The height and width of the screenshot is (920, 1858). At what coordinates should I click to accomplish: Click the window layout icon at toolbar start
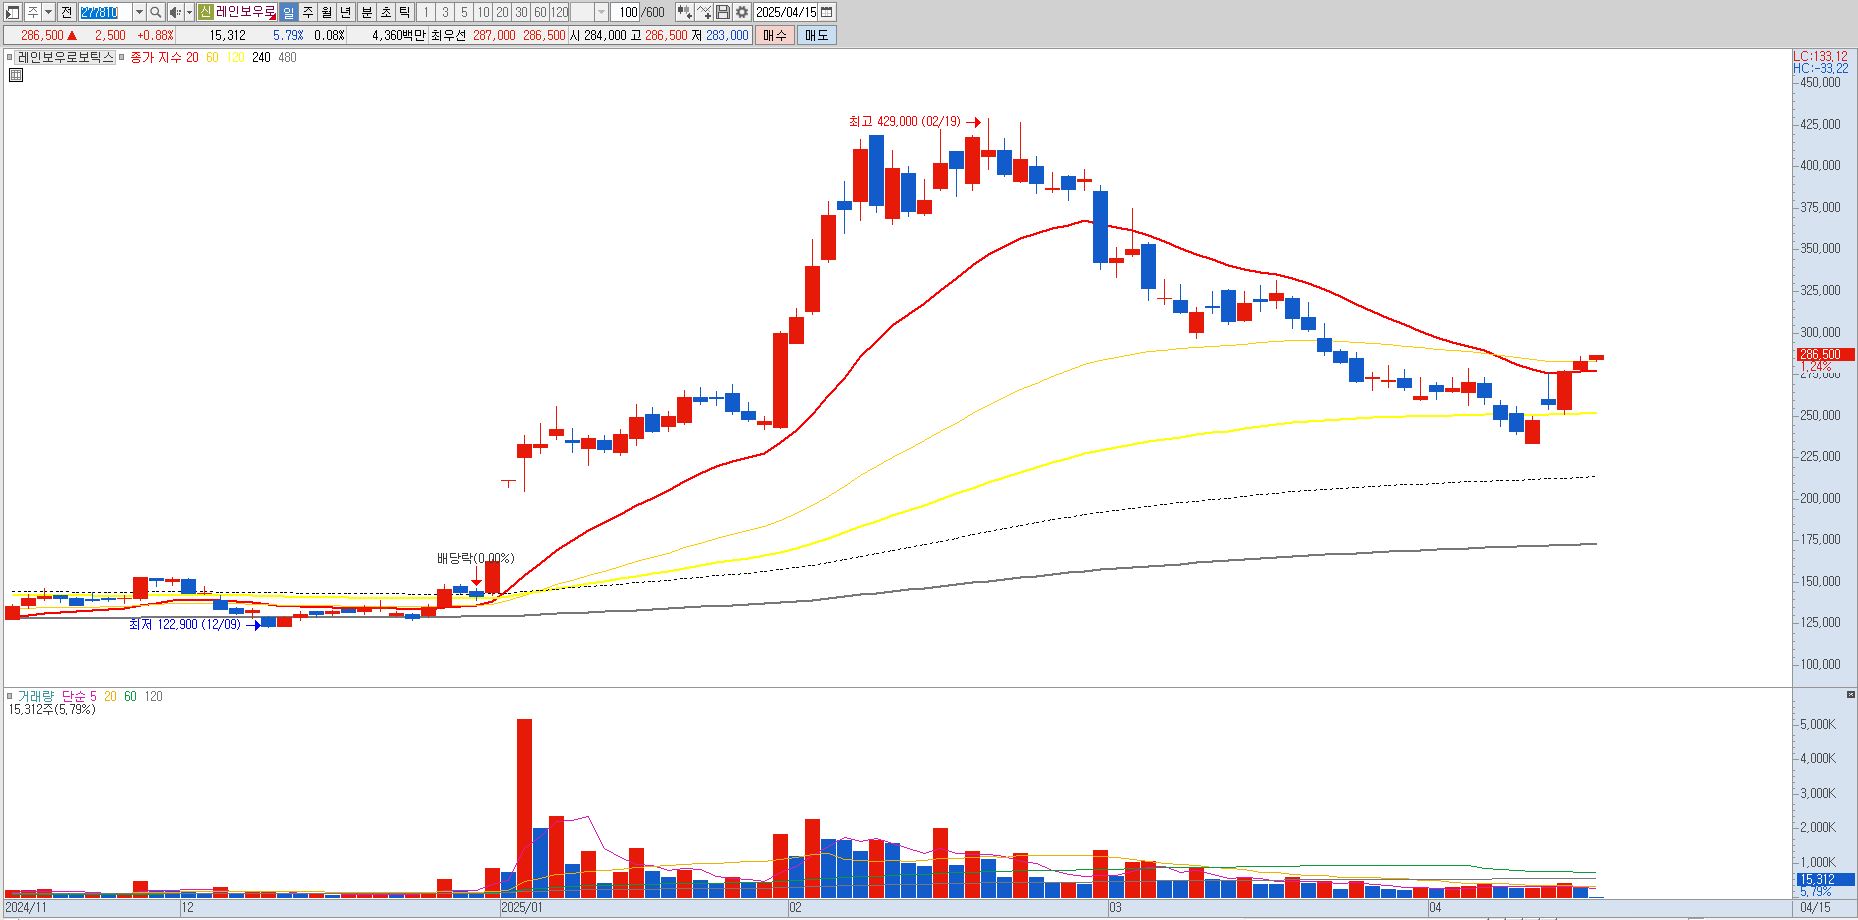(13, 12)
